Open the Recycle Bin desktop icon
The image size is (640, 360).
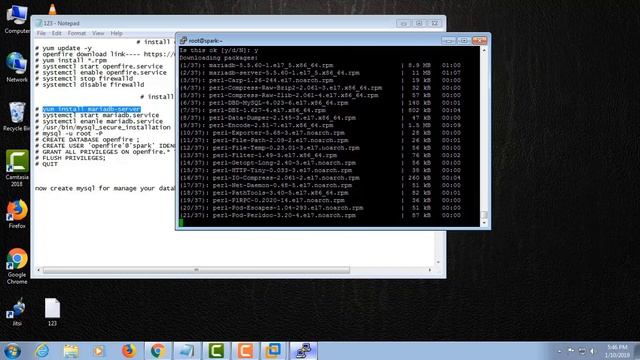16,116
